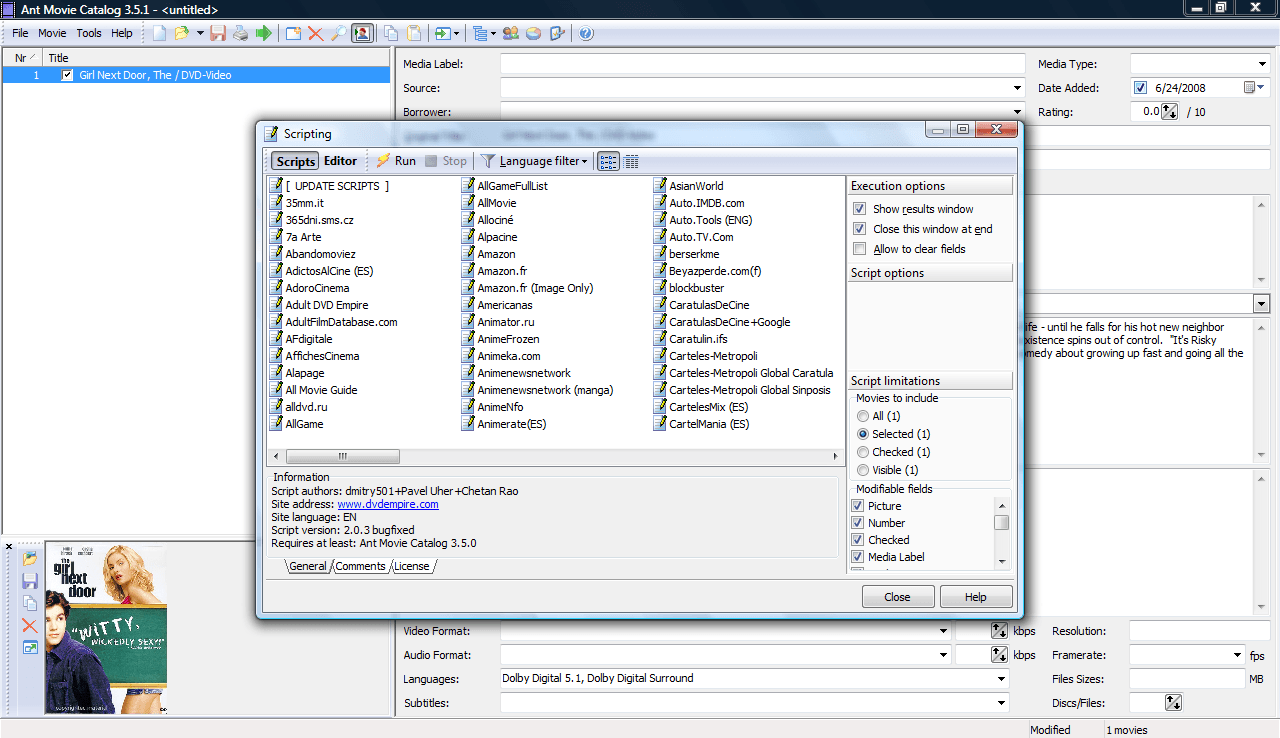
Task: Uncheck Girl Next Door movie checkbox
Action: pos(67,75)
